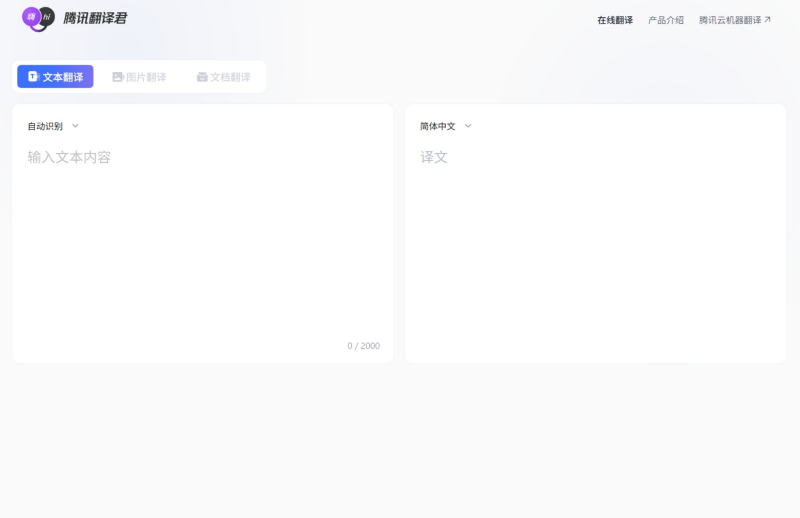Expand the chevron next to 自动识别
Viewport: 800px width, 518px height.
pos(75,126)
